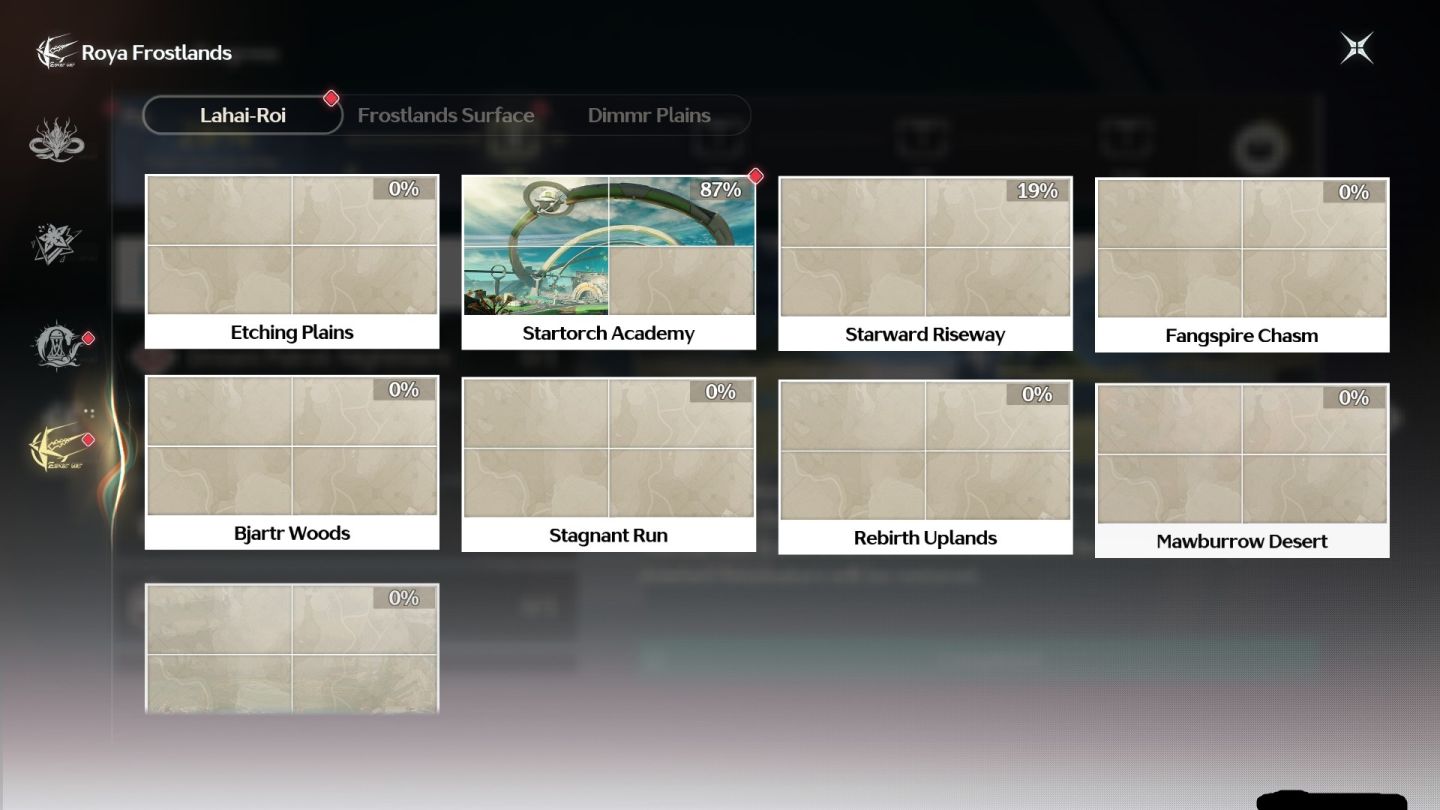
Task: Select the highlighted Roya Frostlands sidebar icon
Action: [x=58, y=447]
